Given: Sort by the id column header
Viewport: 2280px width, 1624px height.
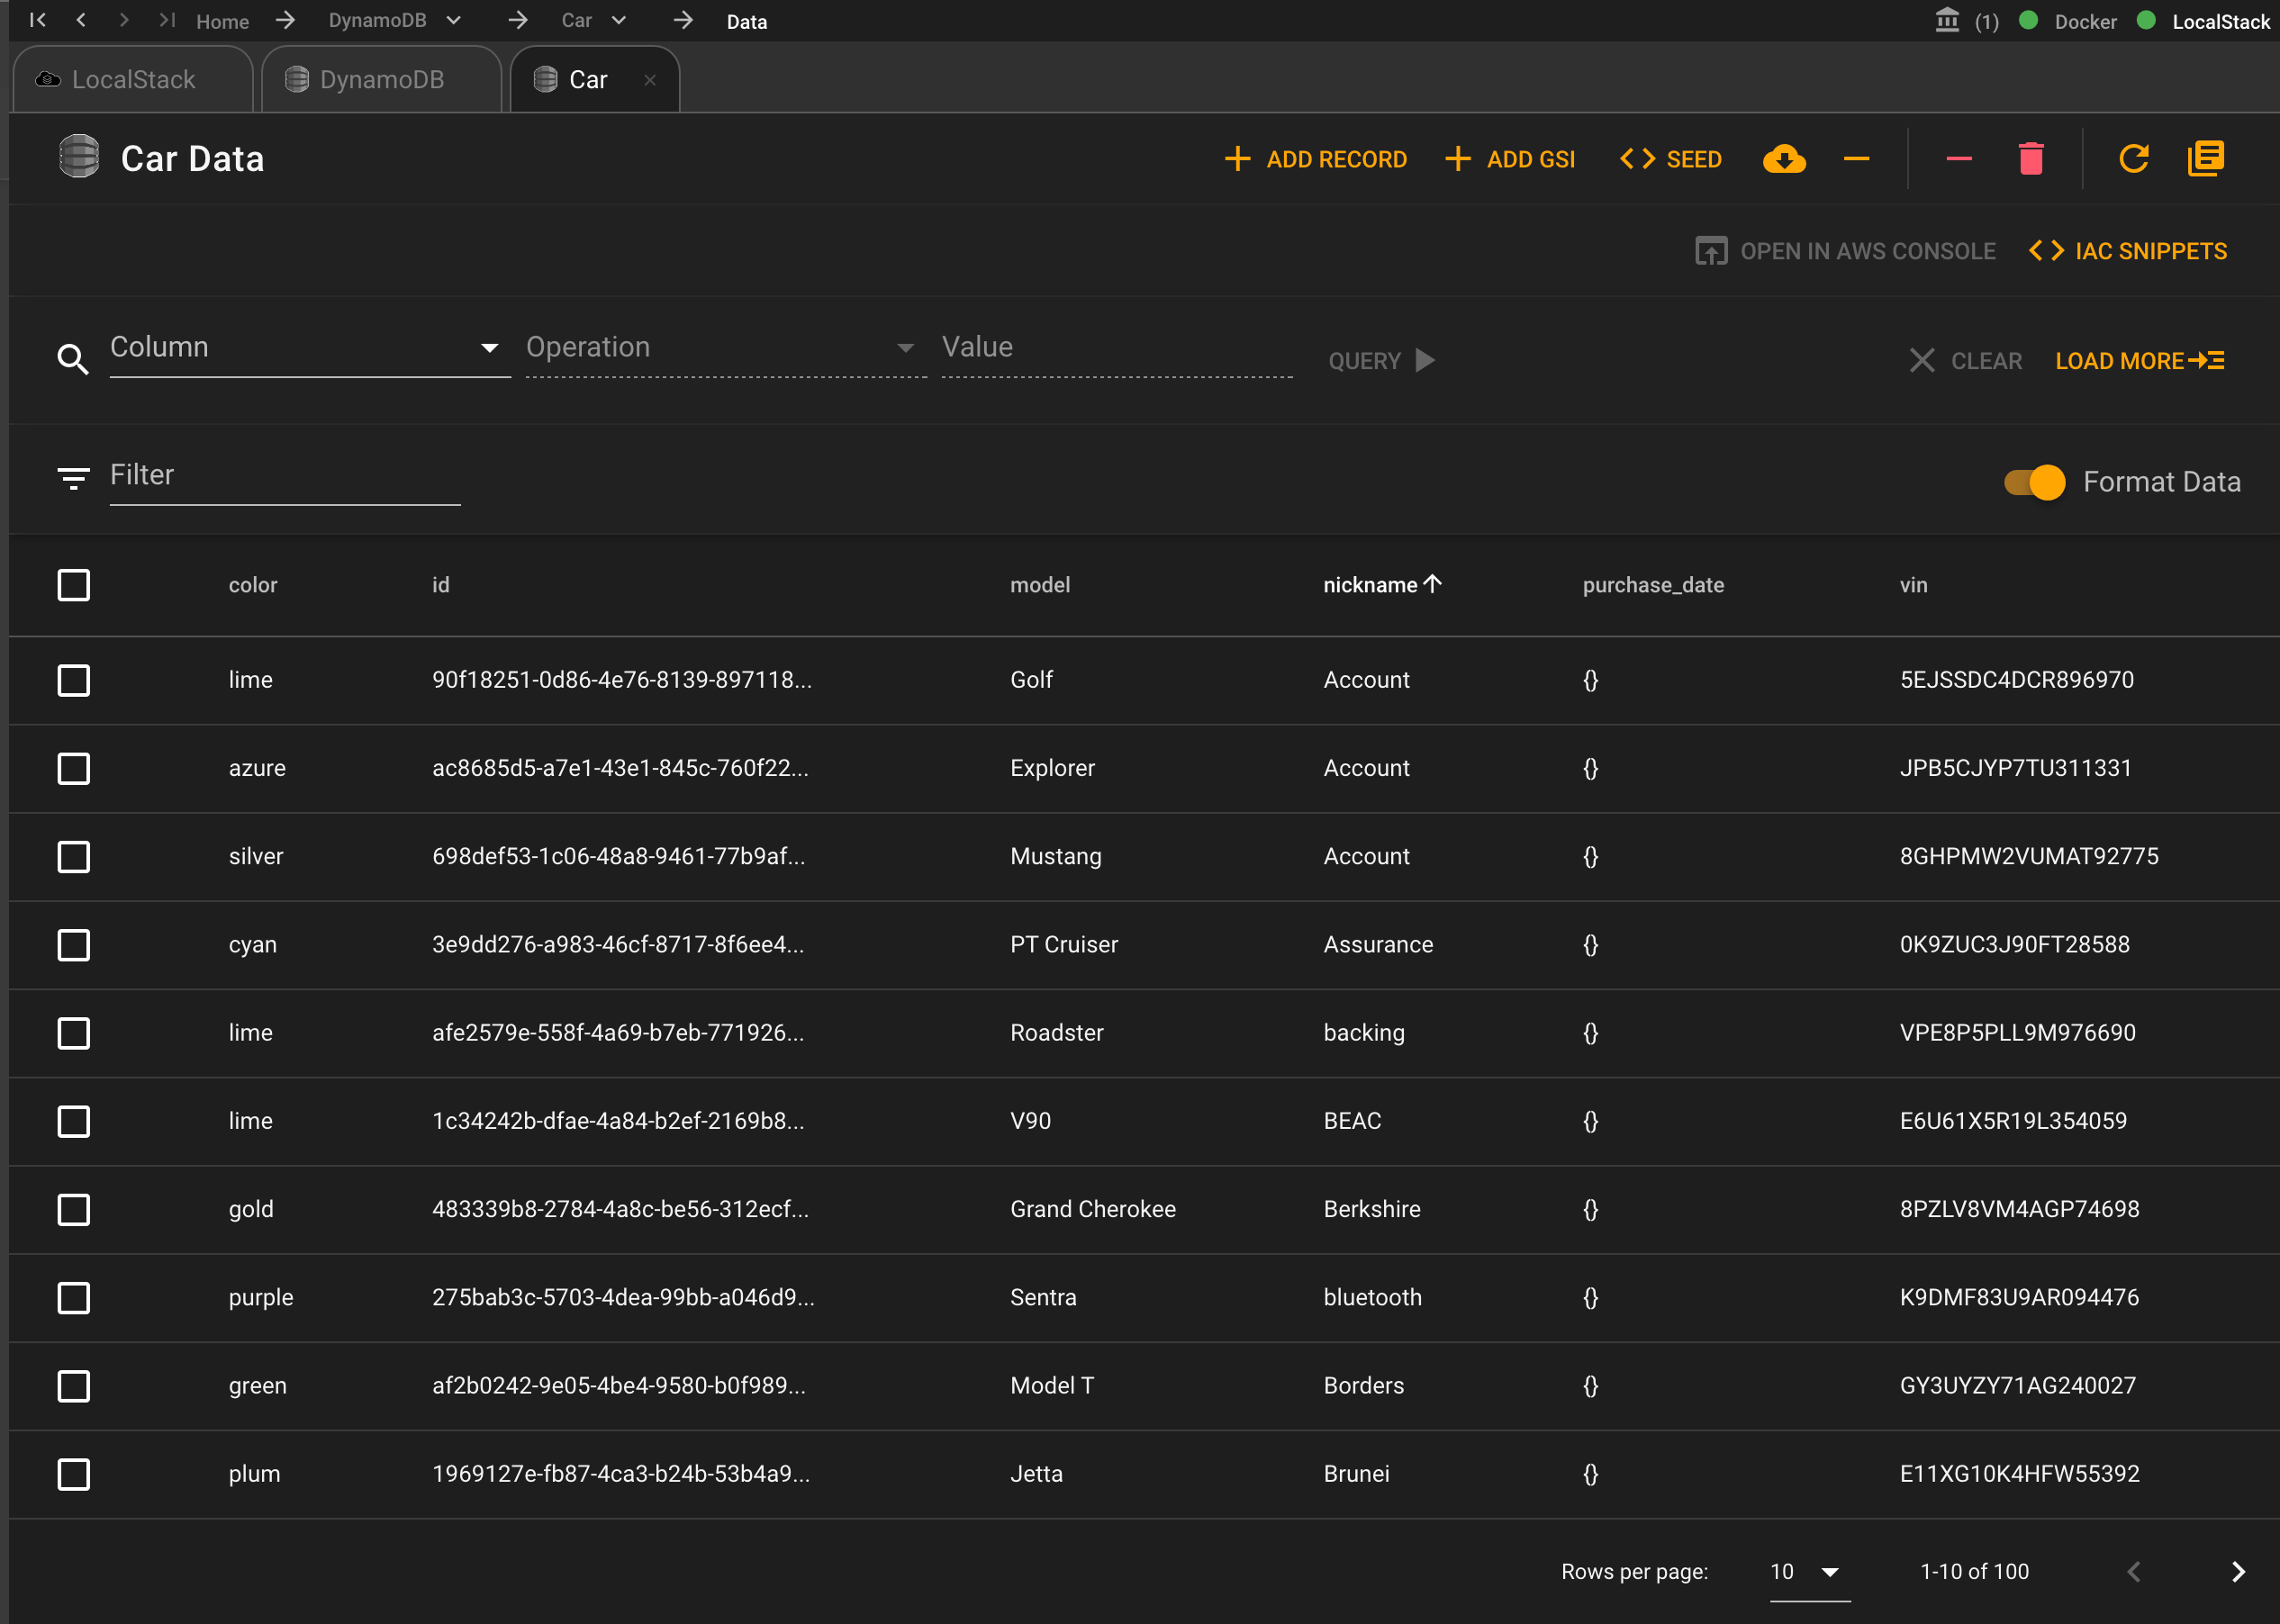Looking at the screenshot, I should (440, 585).
